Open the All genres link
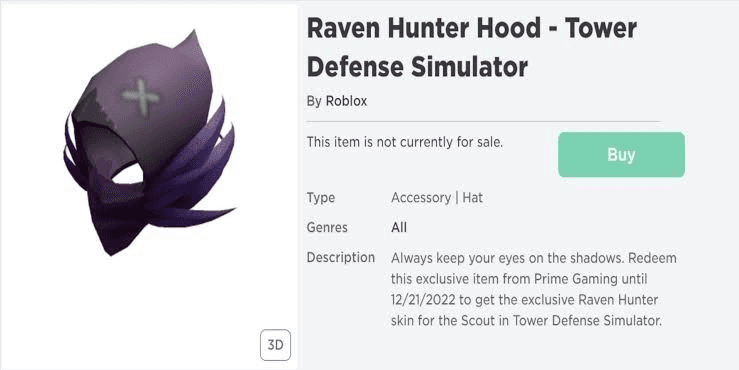Screen dimensions: 739x370 (399, 228)
